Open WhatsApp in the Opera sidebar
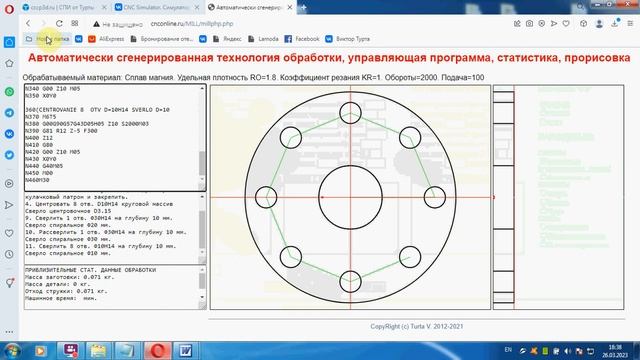This screenshot has height=360, width=640. (x=9, y=91)
